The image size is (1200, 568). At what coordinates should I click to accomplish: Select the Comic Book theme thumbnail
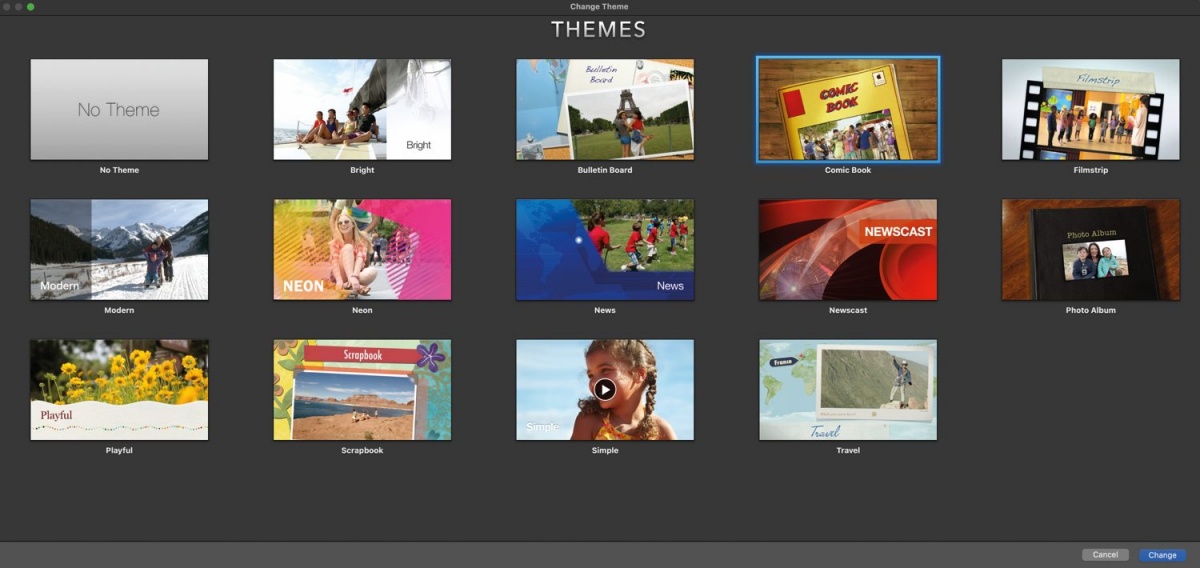coord(848,110)
